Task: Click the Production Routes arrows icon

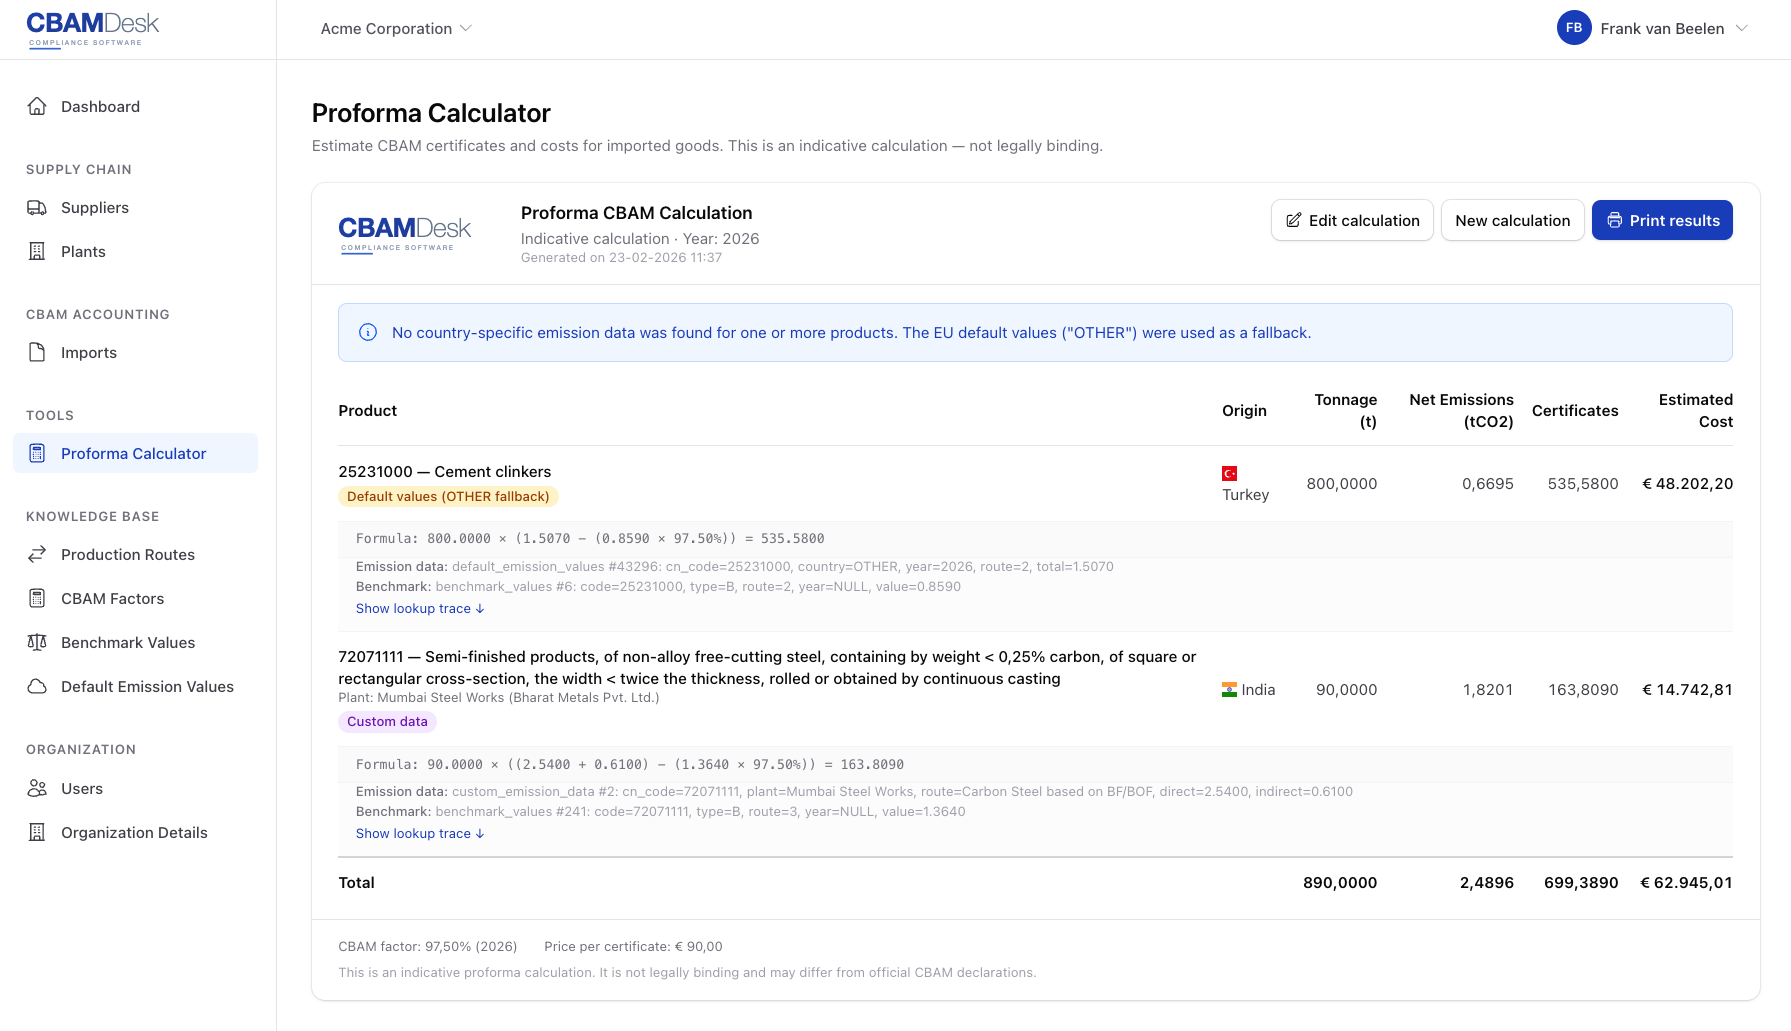Action: coord(37,555)
